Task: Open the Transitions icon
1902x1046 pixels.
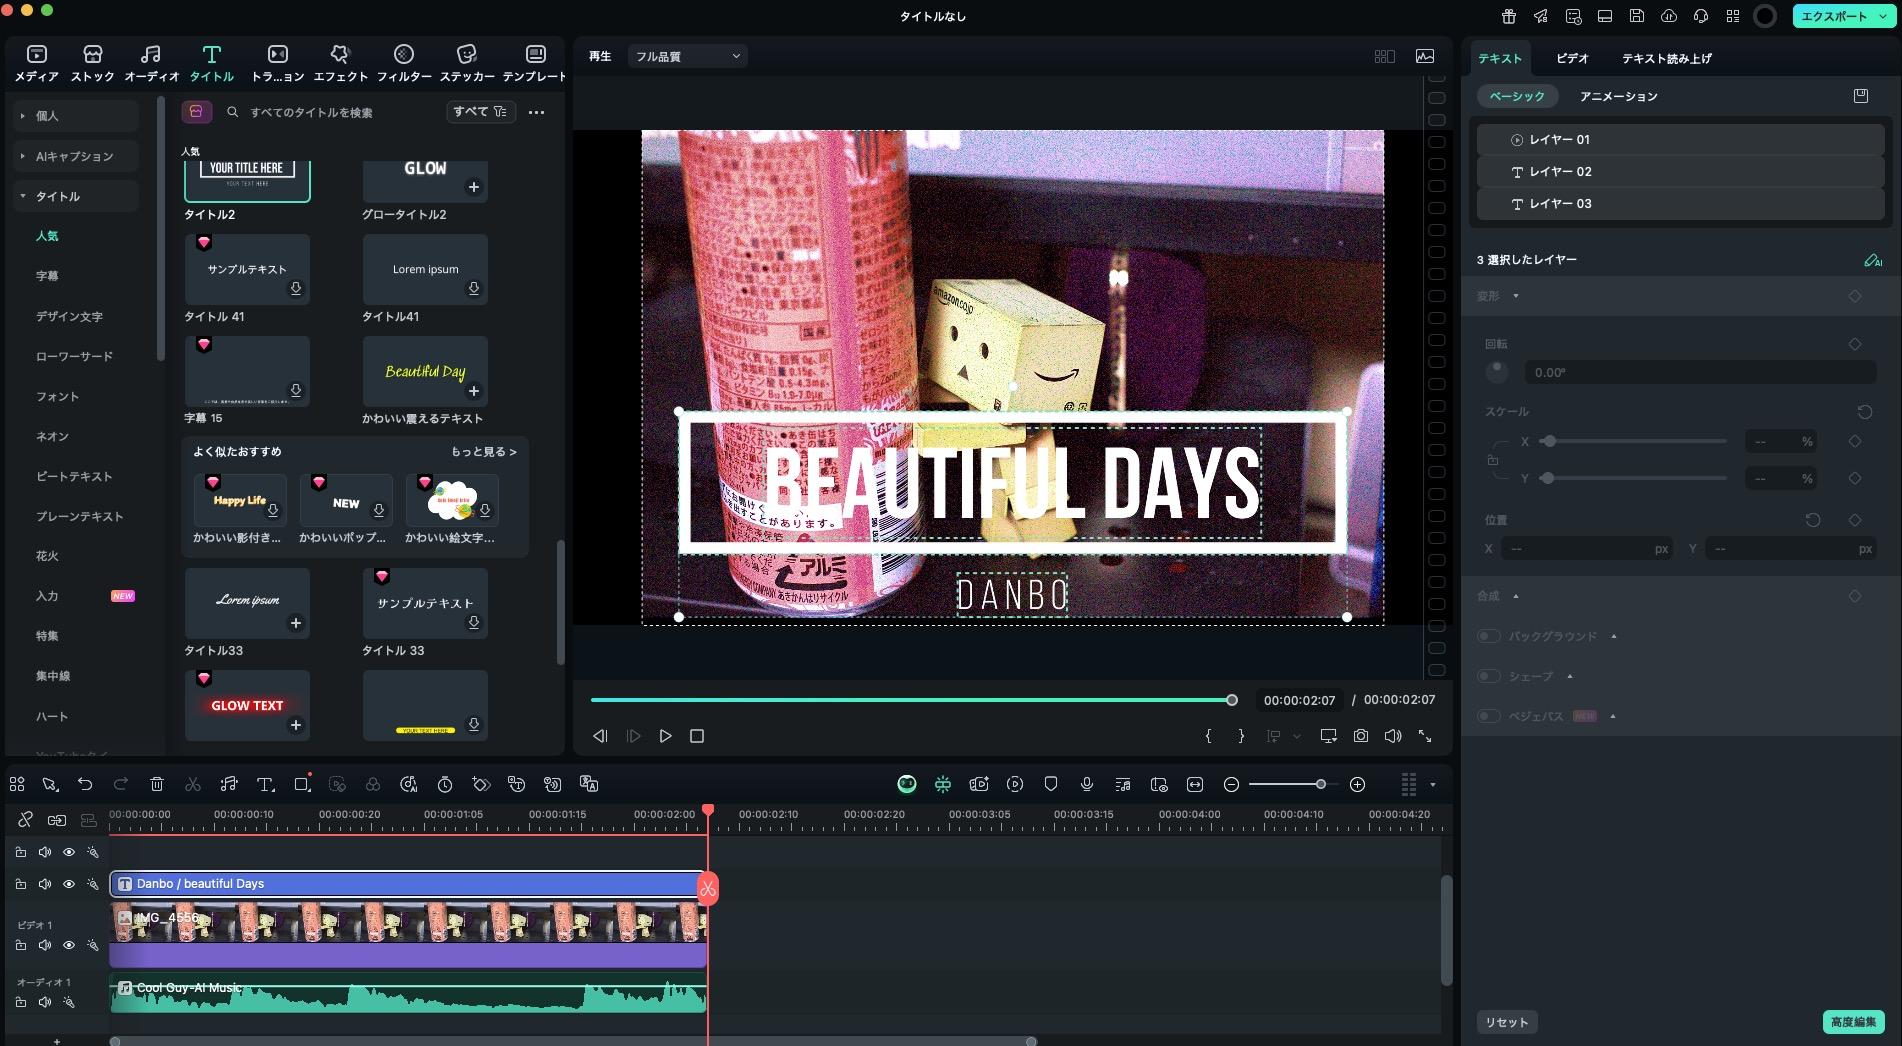Action: click(277, 55)
